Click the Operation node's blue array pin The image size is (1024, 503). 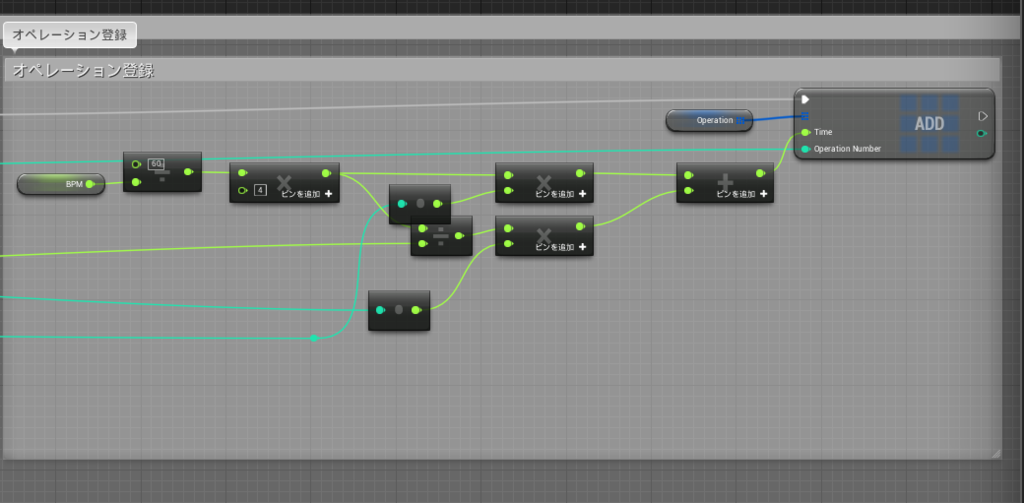tap(740, 120)
